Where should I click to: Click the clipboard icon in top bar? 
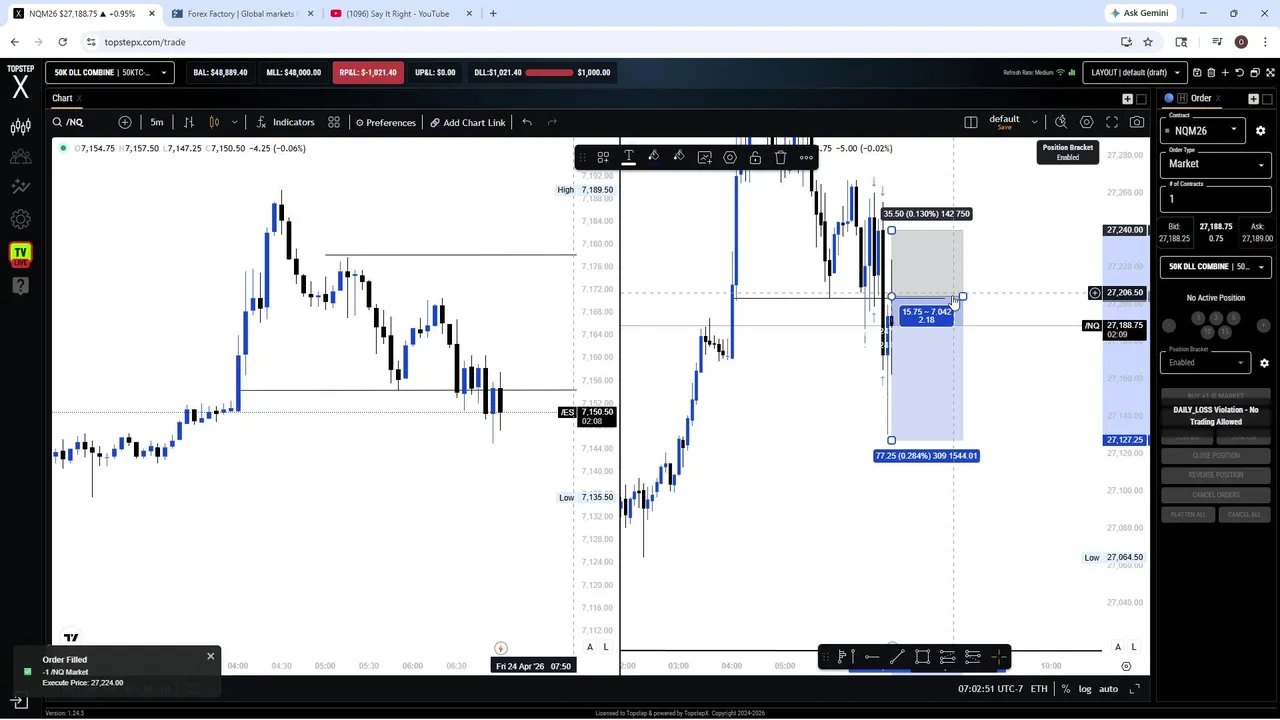(1211, 72)
